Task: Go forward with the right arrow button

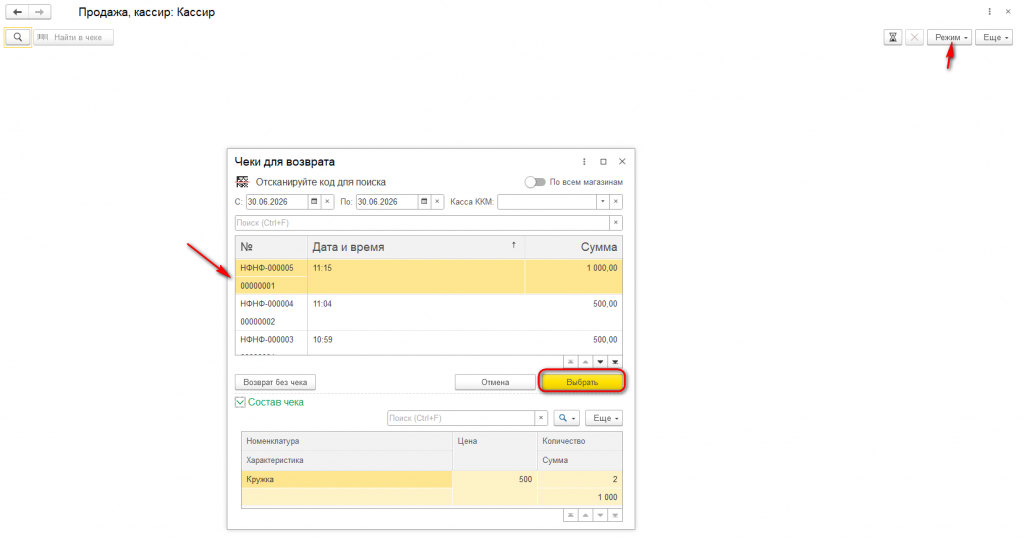Action: tap(39, 12)
